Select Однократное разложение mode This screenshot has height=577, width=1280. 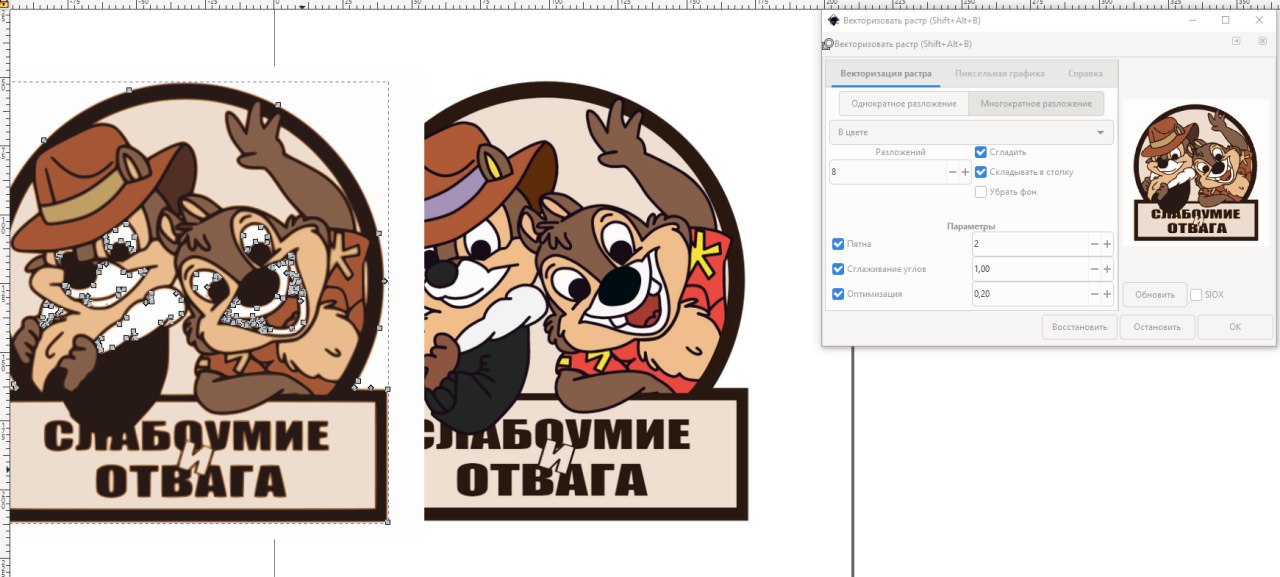tap(904, 104)
